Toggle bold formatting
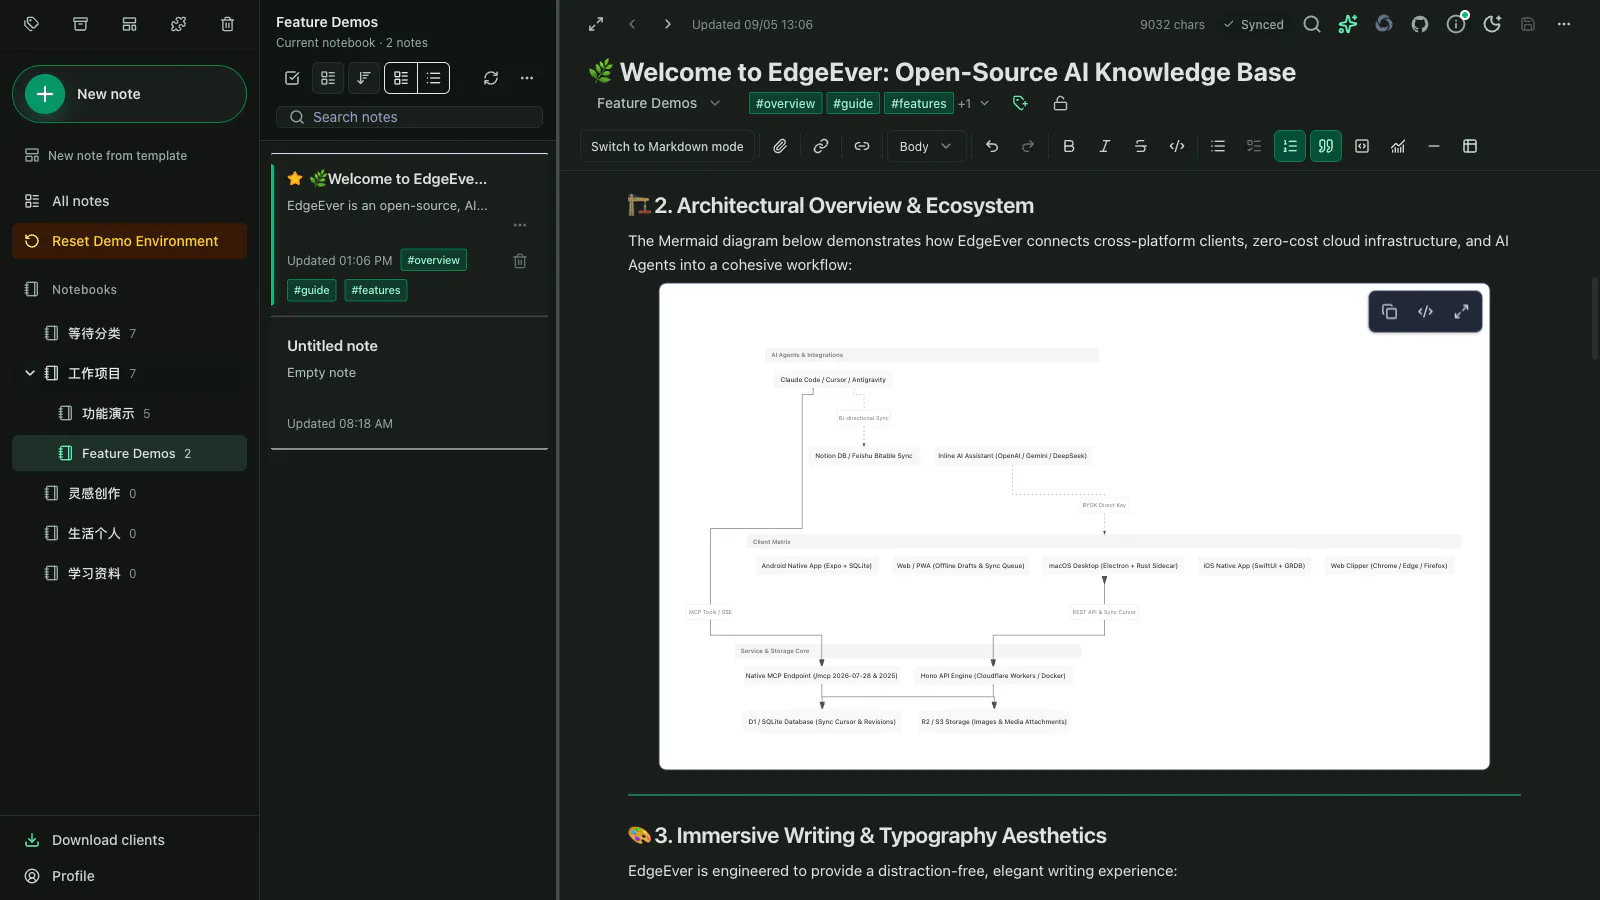The width and height of the screenshot is (1600, 900). click(x=1069, y=146)
